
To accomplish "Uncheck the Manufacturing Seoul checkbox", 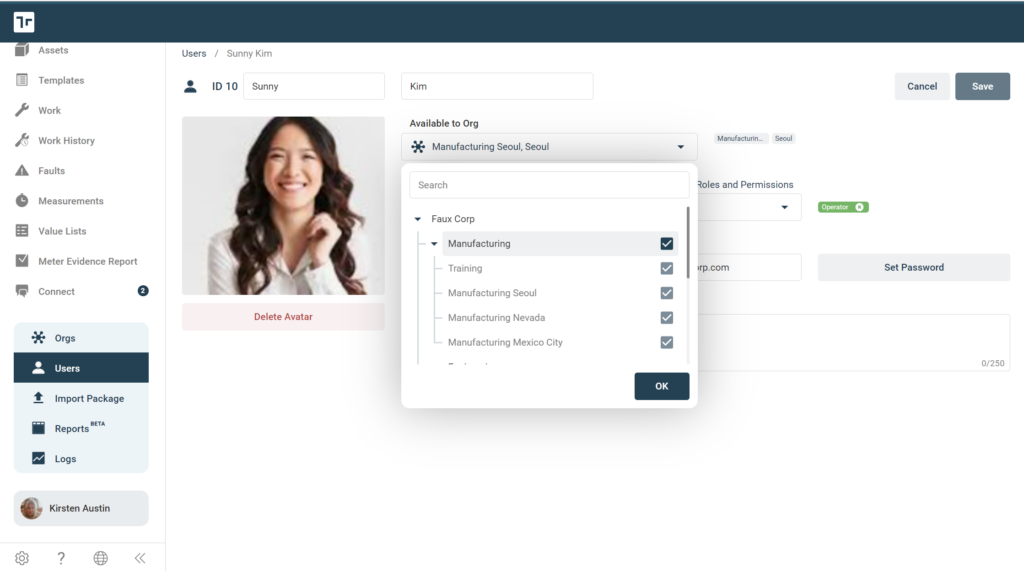I will tap(667, 293).
